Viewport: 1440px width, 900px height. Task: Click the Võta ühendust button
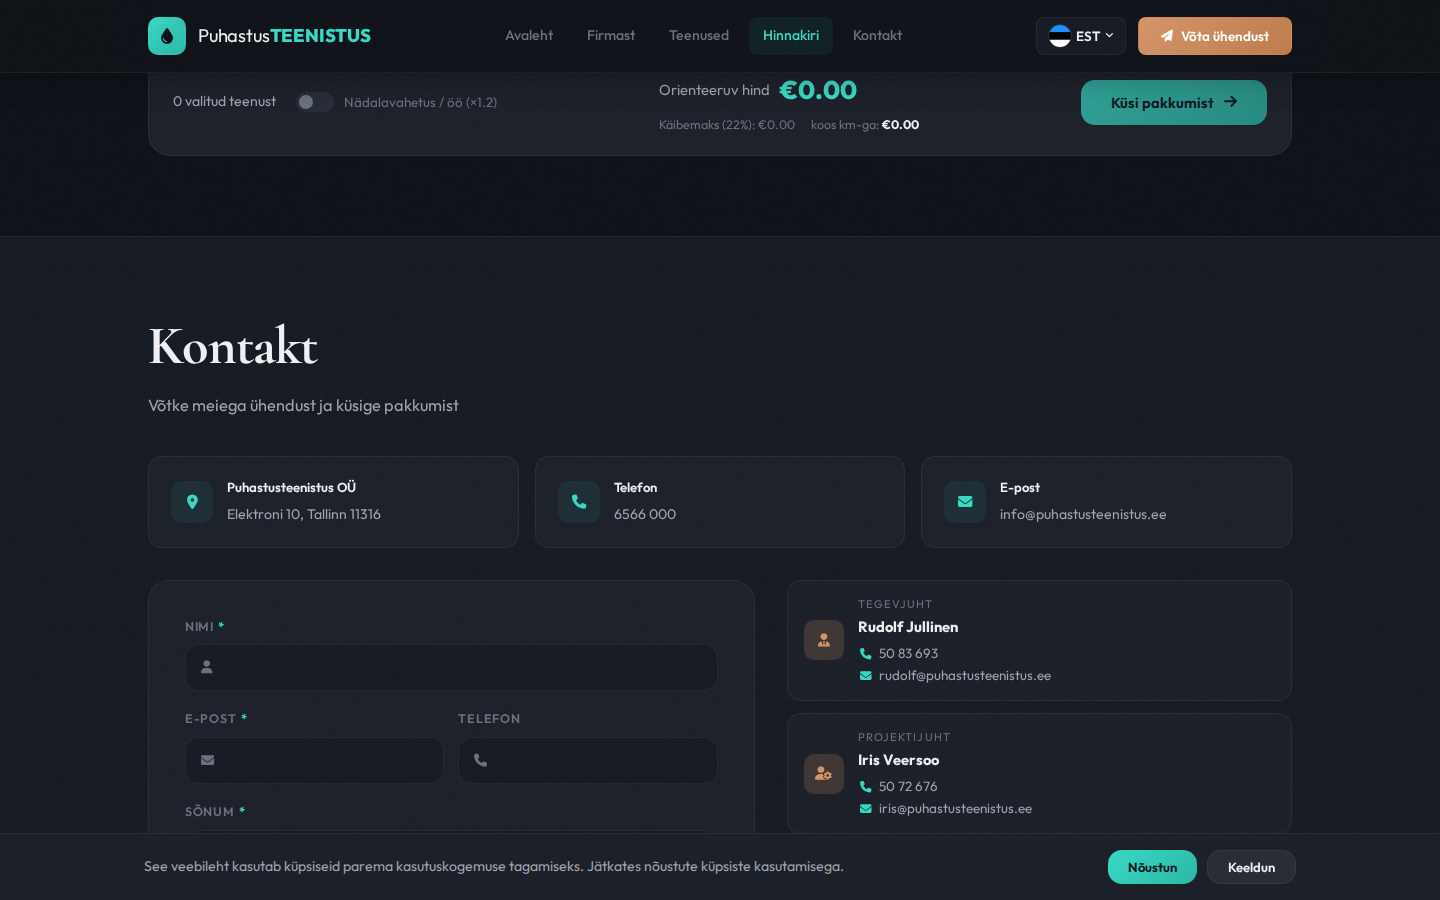[x=1215, y=36]
